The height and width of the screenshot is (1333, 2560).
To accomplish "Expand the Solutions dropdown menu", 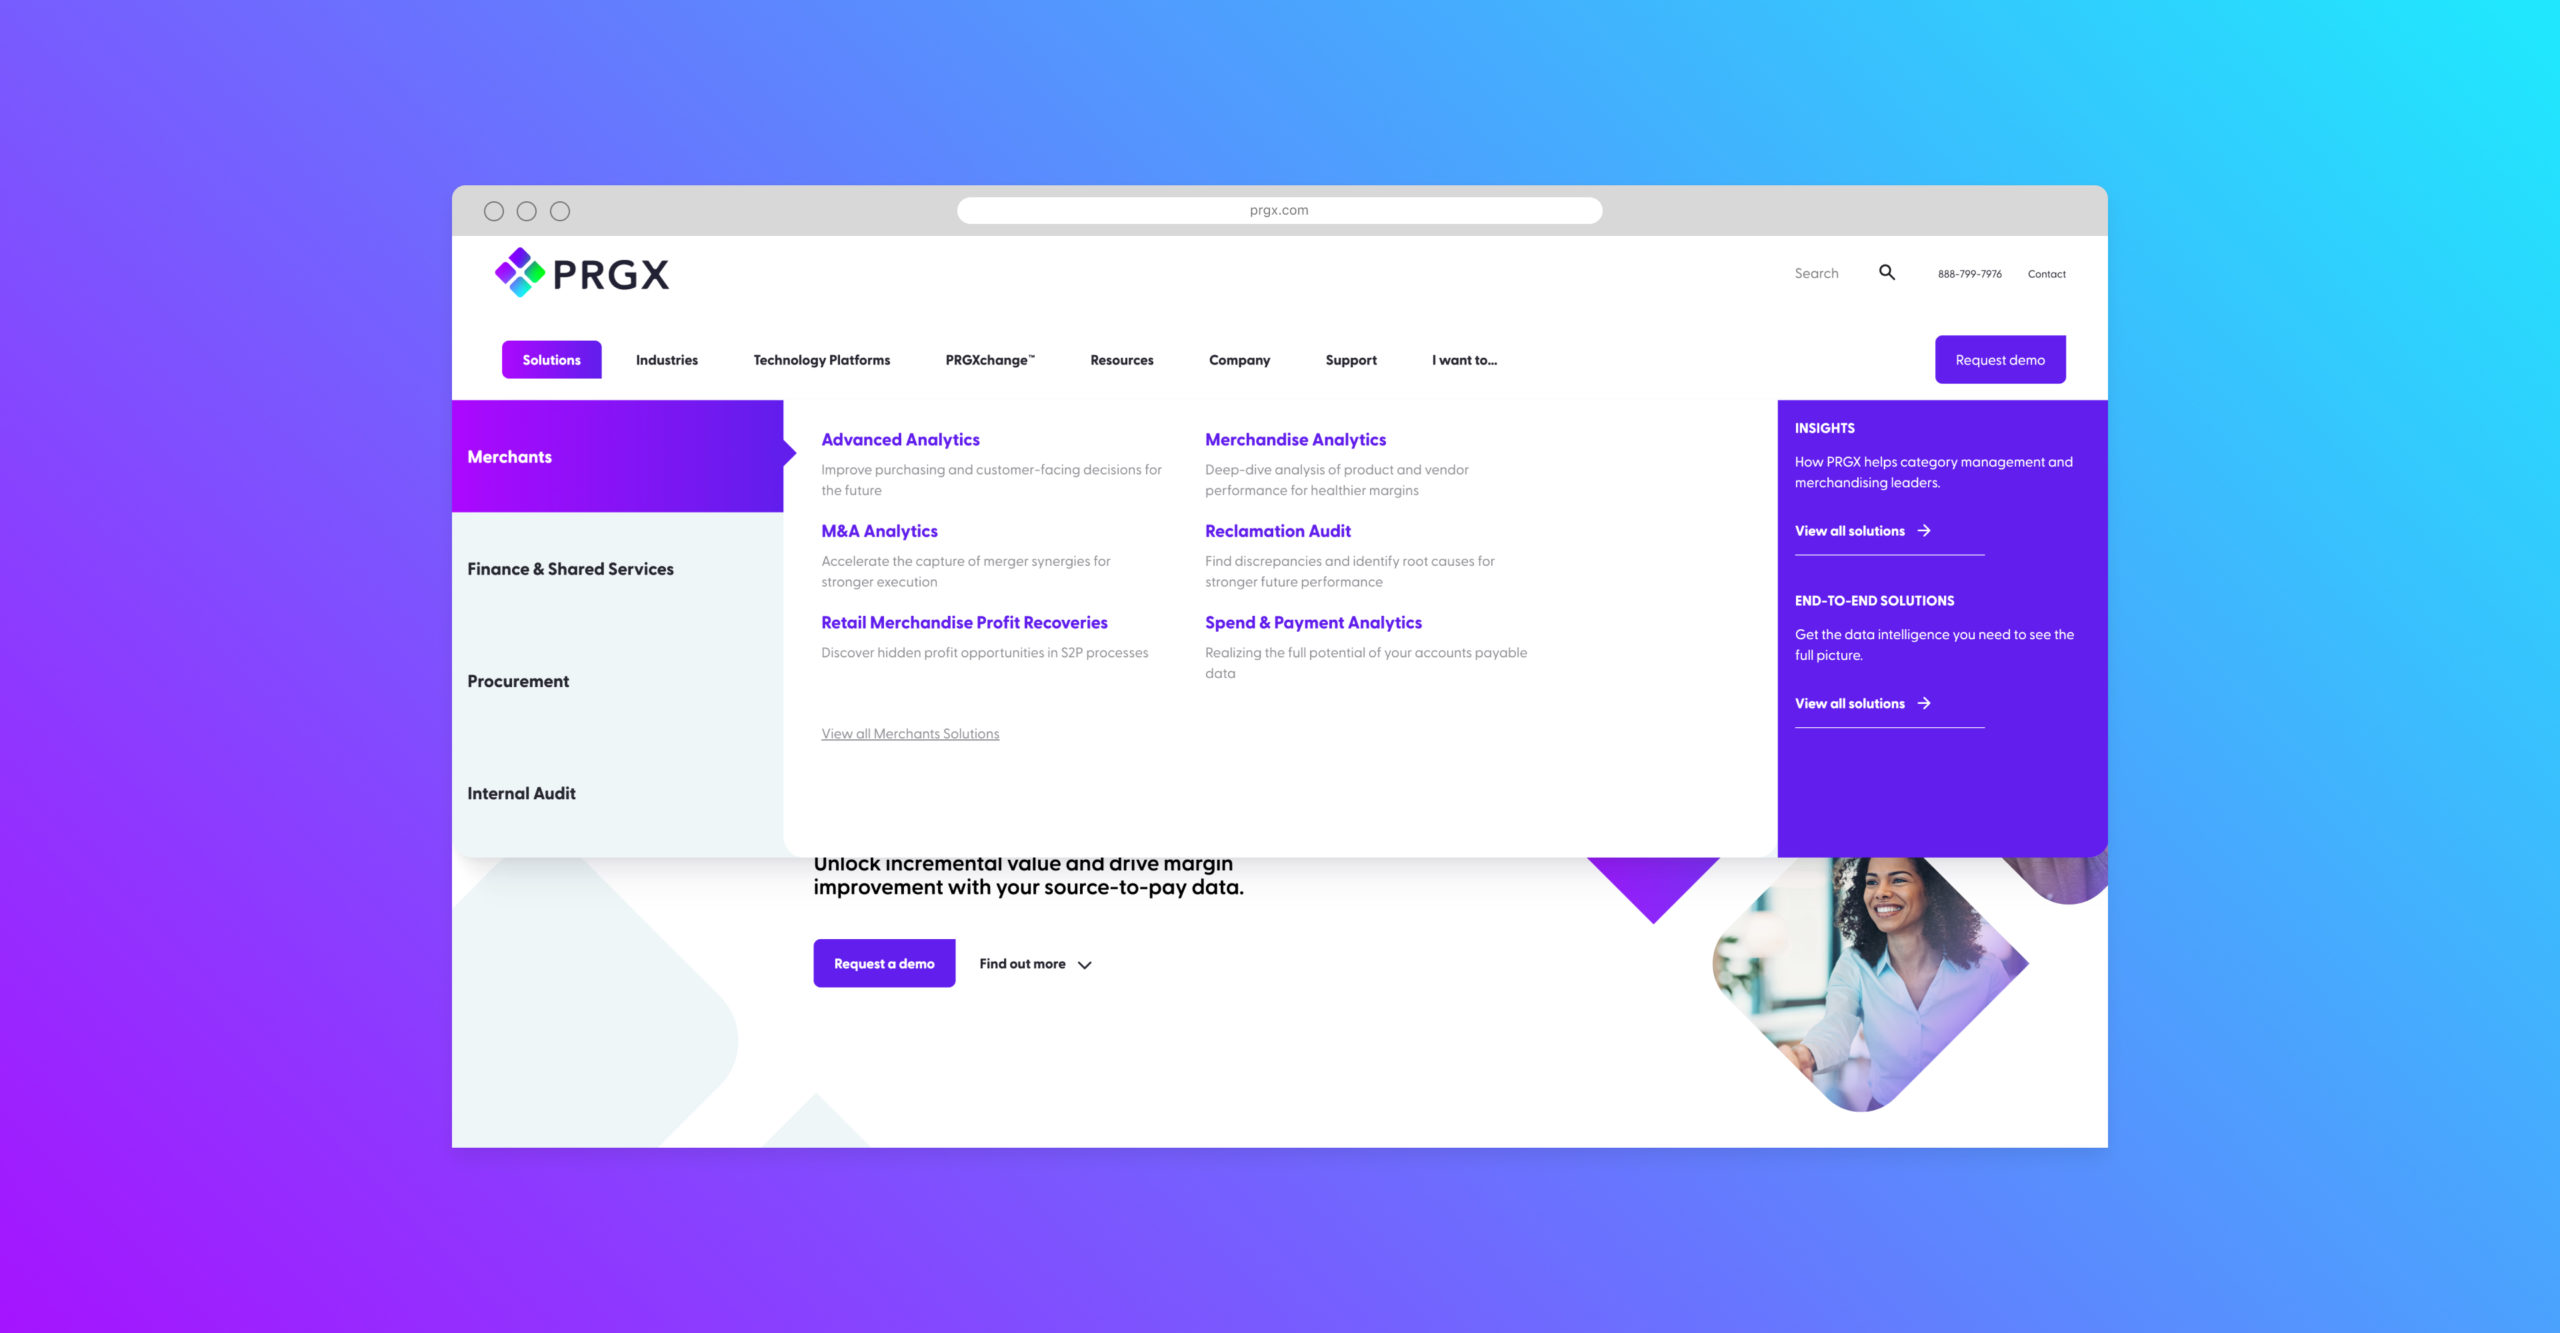I will click(552, 359).
